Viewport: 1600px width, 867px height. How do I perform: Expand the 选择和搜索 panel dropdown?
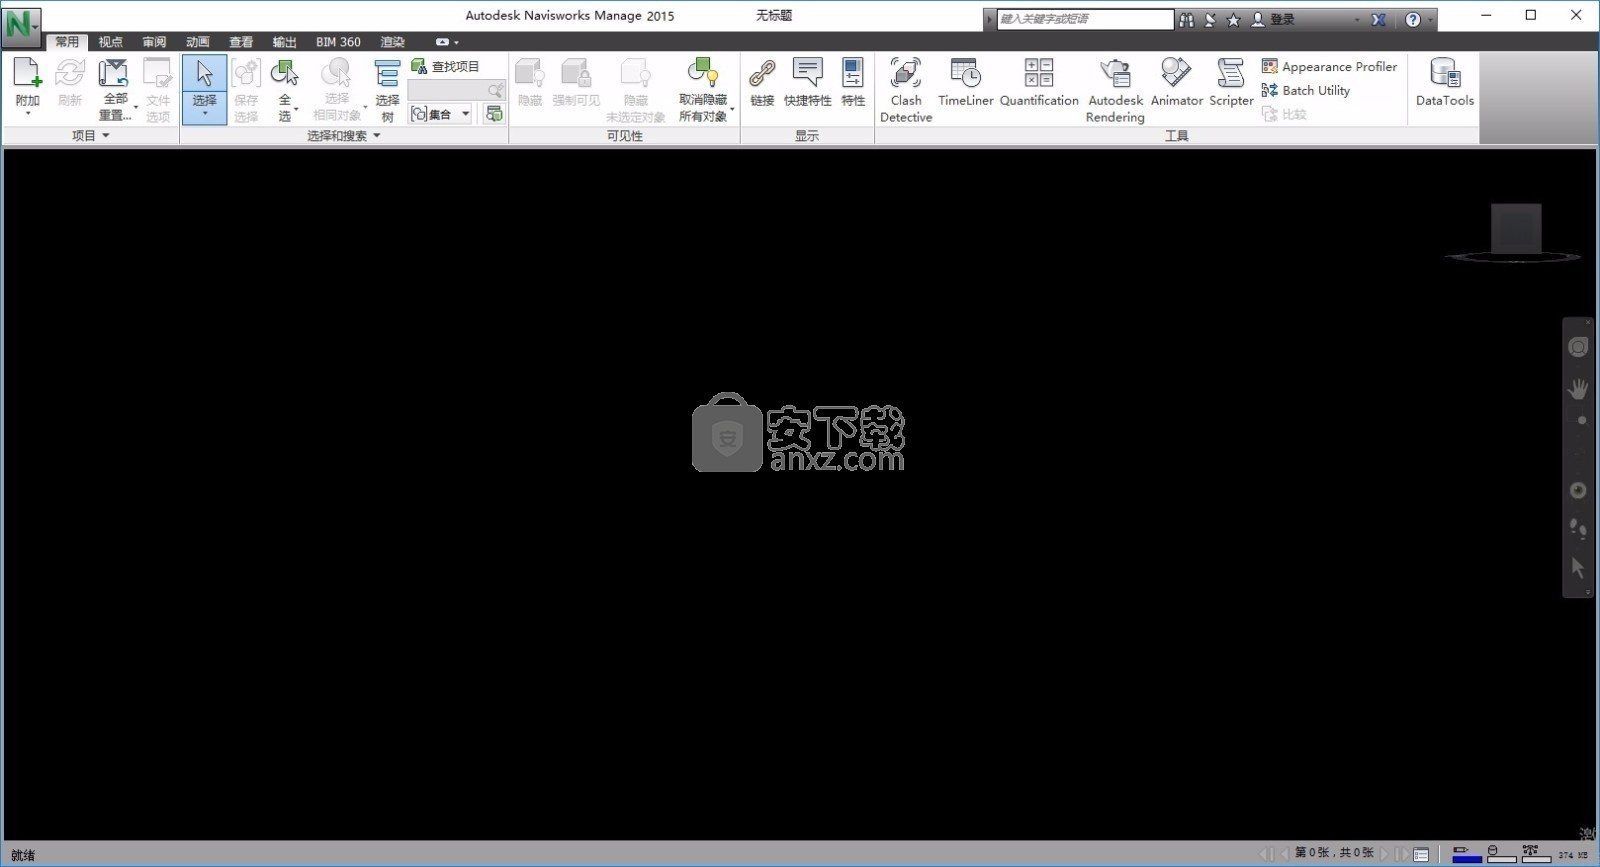(x=344, y=135)
